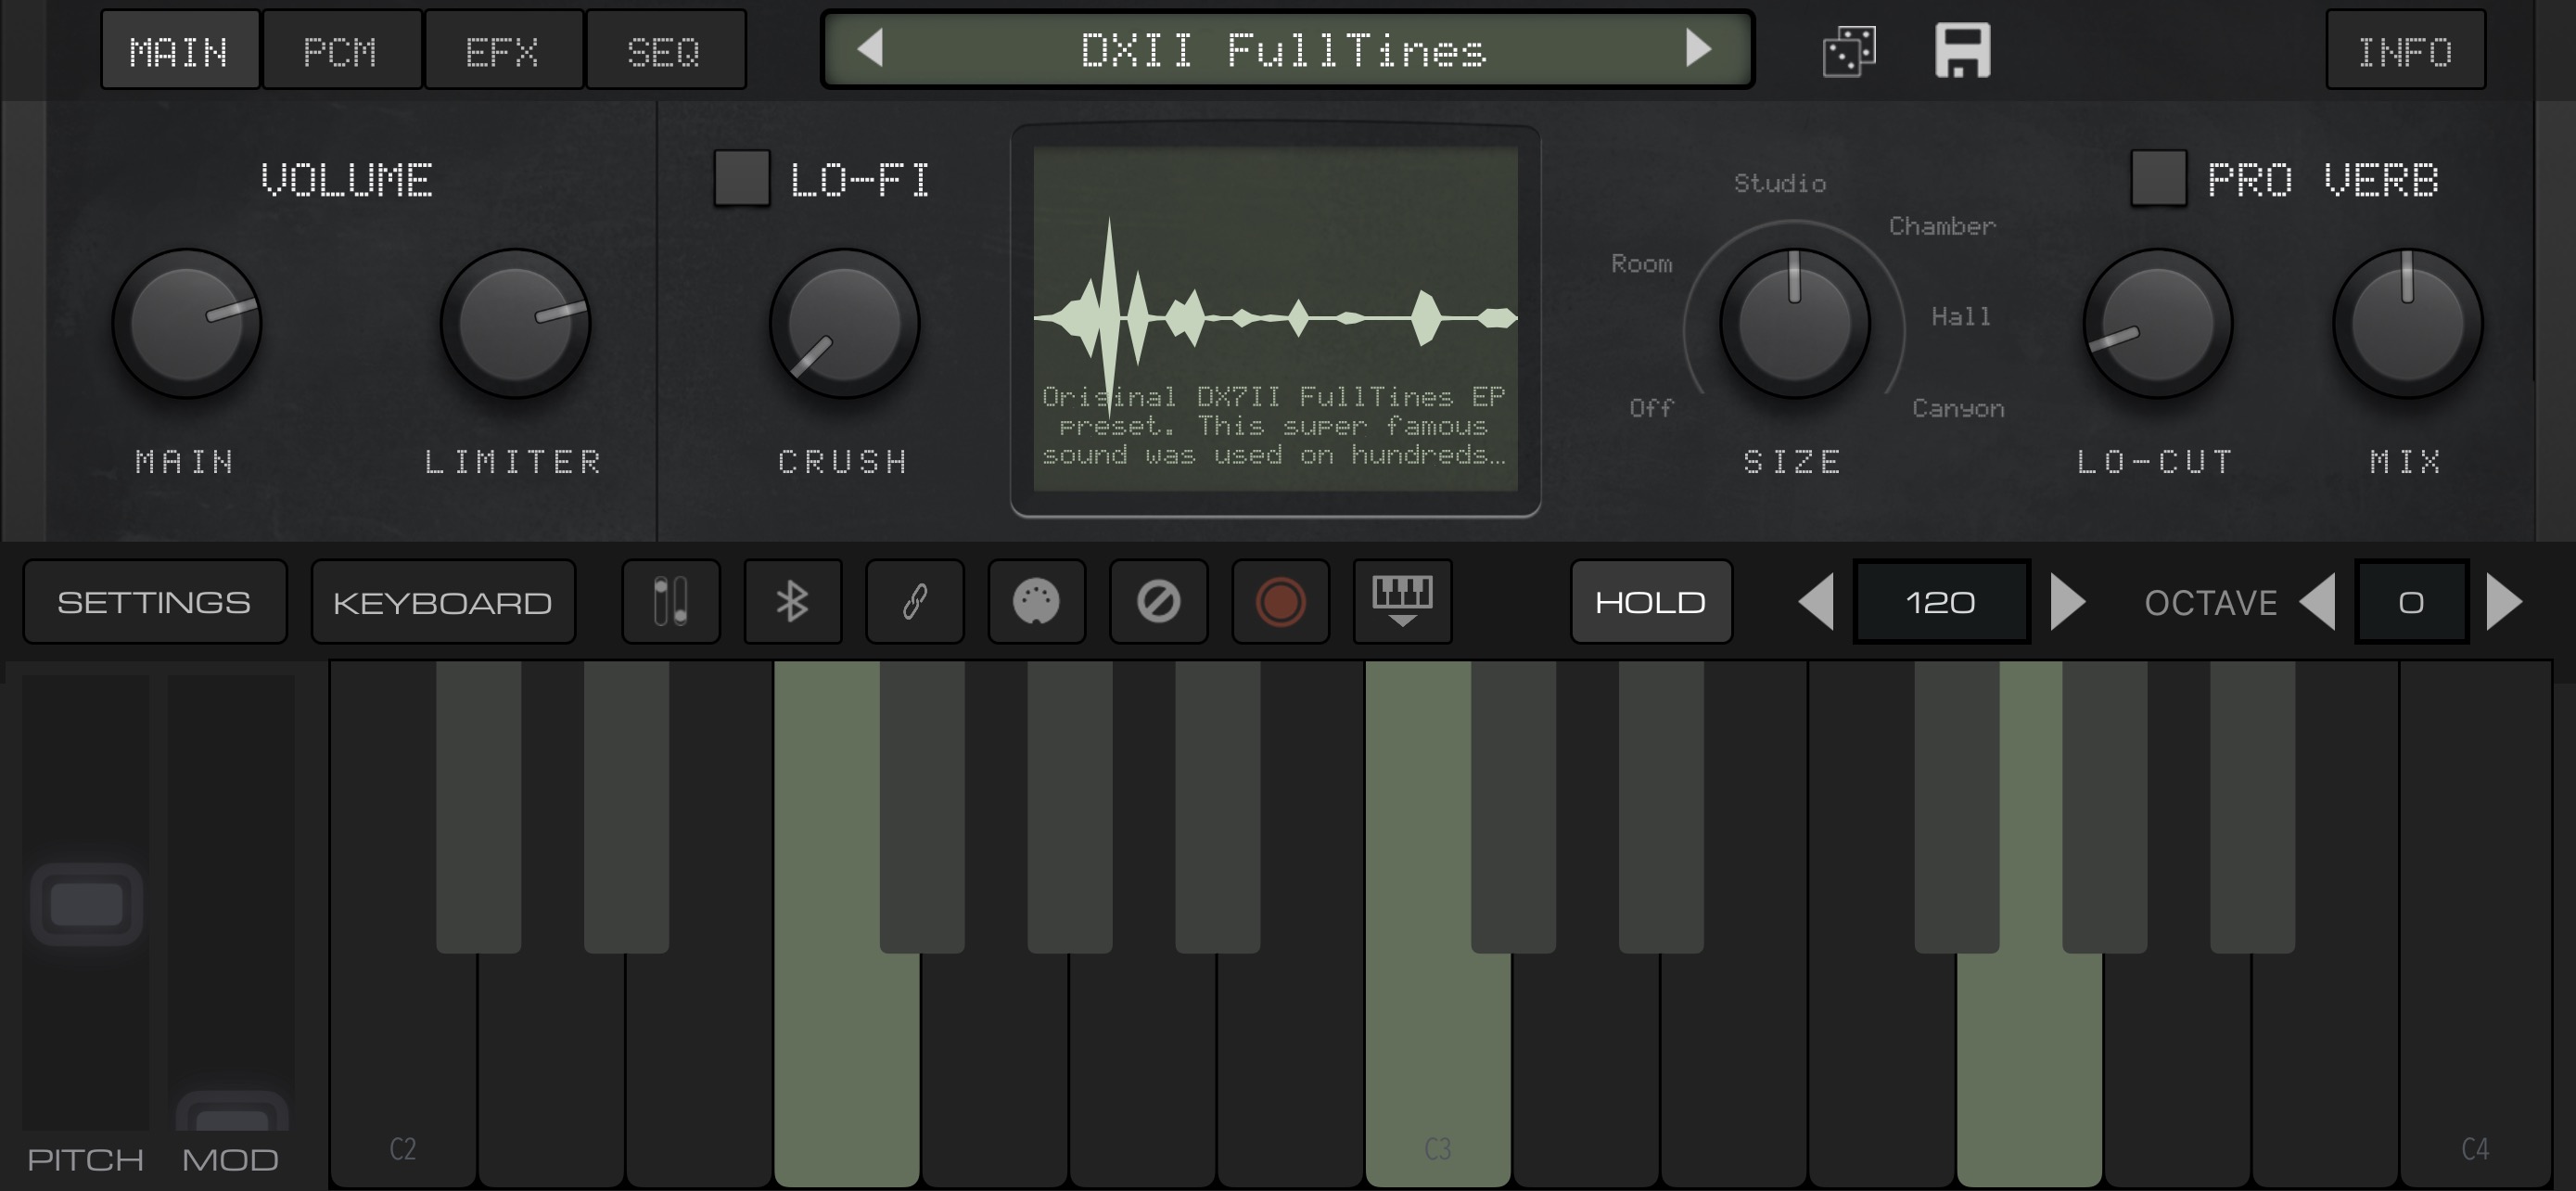This screenshot has height=1191, width=2576.
Task: Enable the PRO VERB checkbox
Action: pyautogui.click(x=2157, y=178)
